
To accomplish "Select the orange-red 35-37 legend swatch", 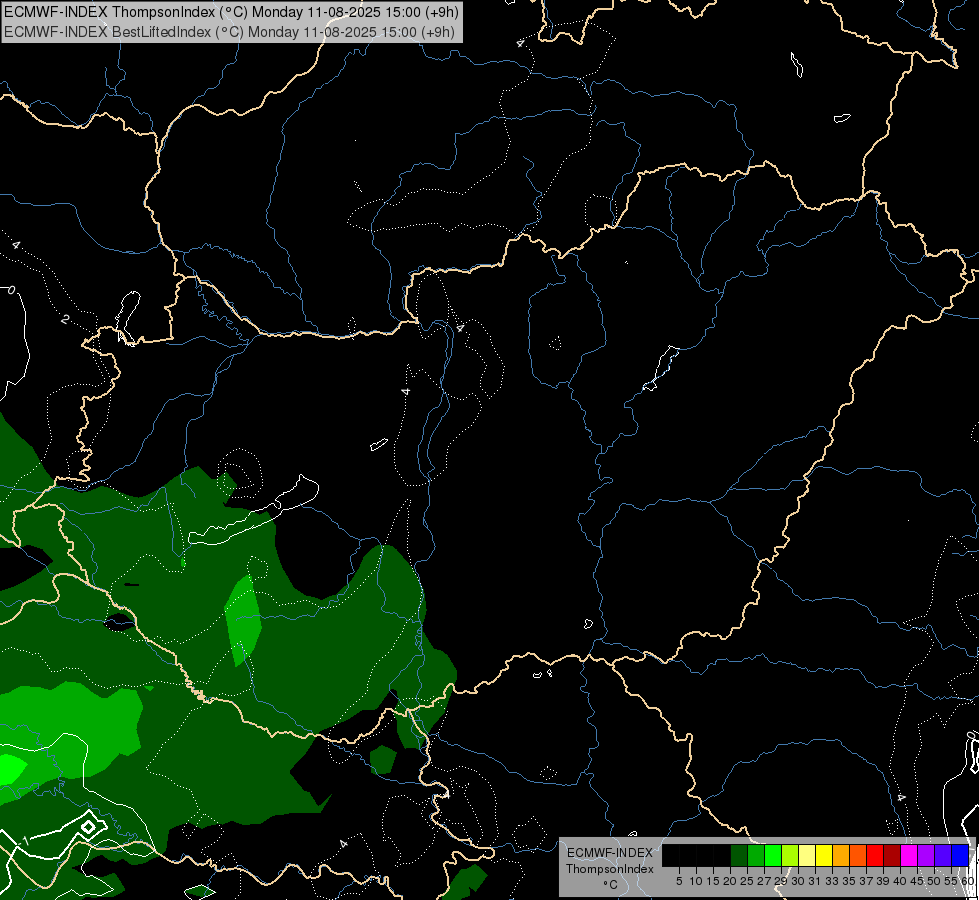I will (858, 855).
